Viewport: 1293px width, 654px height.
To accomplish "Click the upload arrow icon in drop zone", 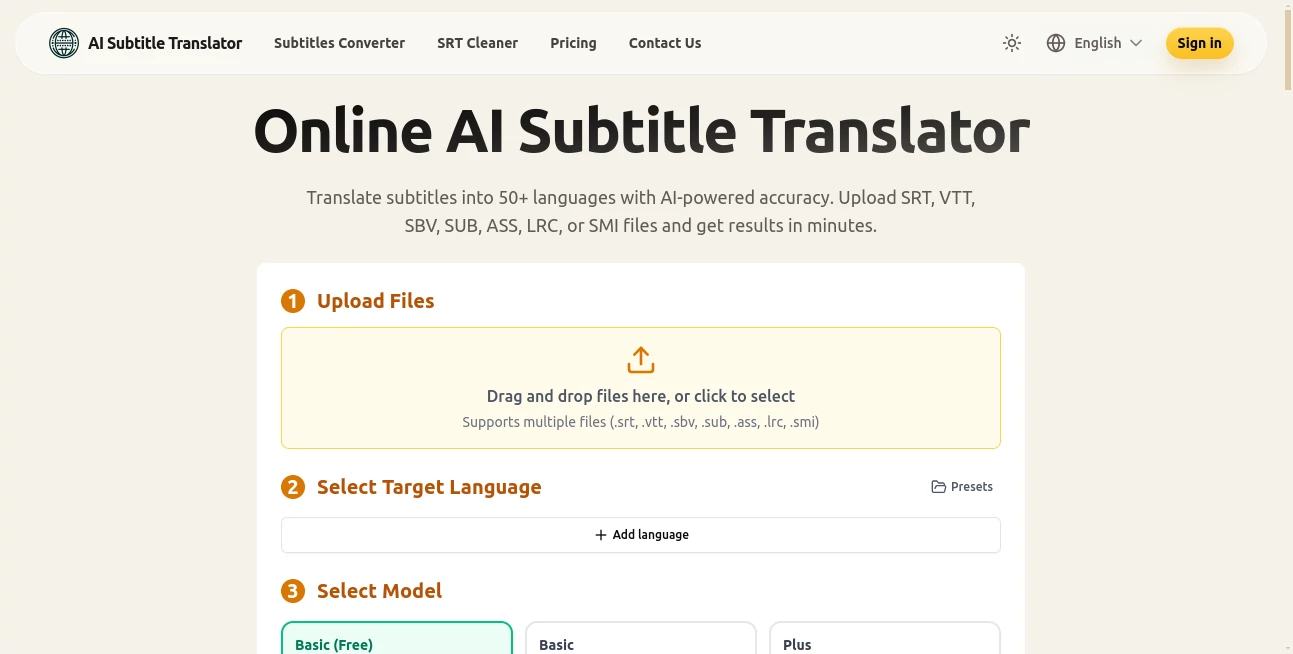I will point(641,360).
